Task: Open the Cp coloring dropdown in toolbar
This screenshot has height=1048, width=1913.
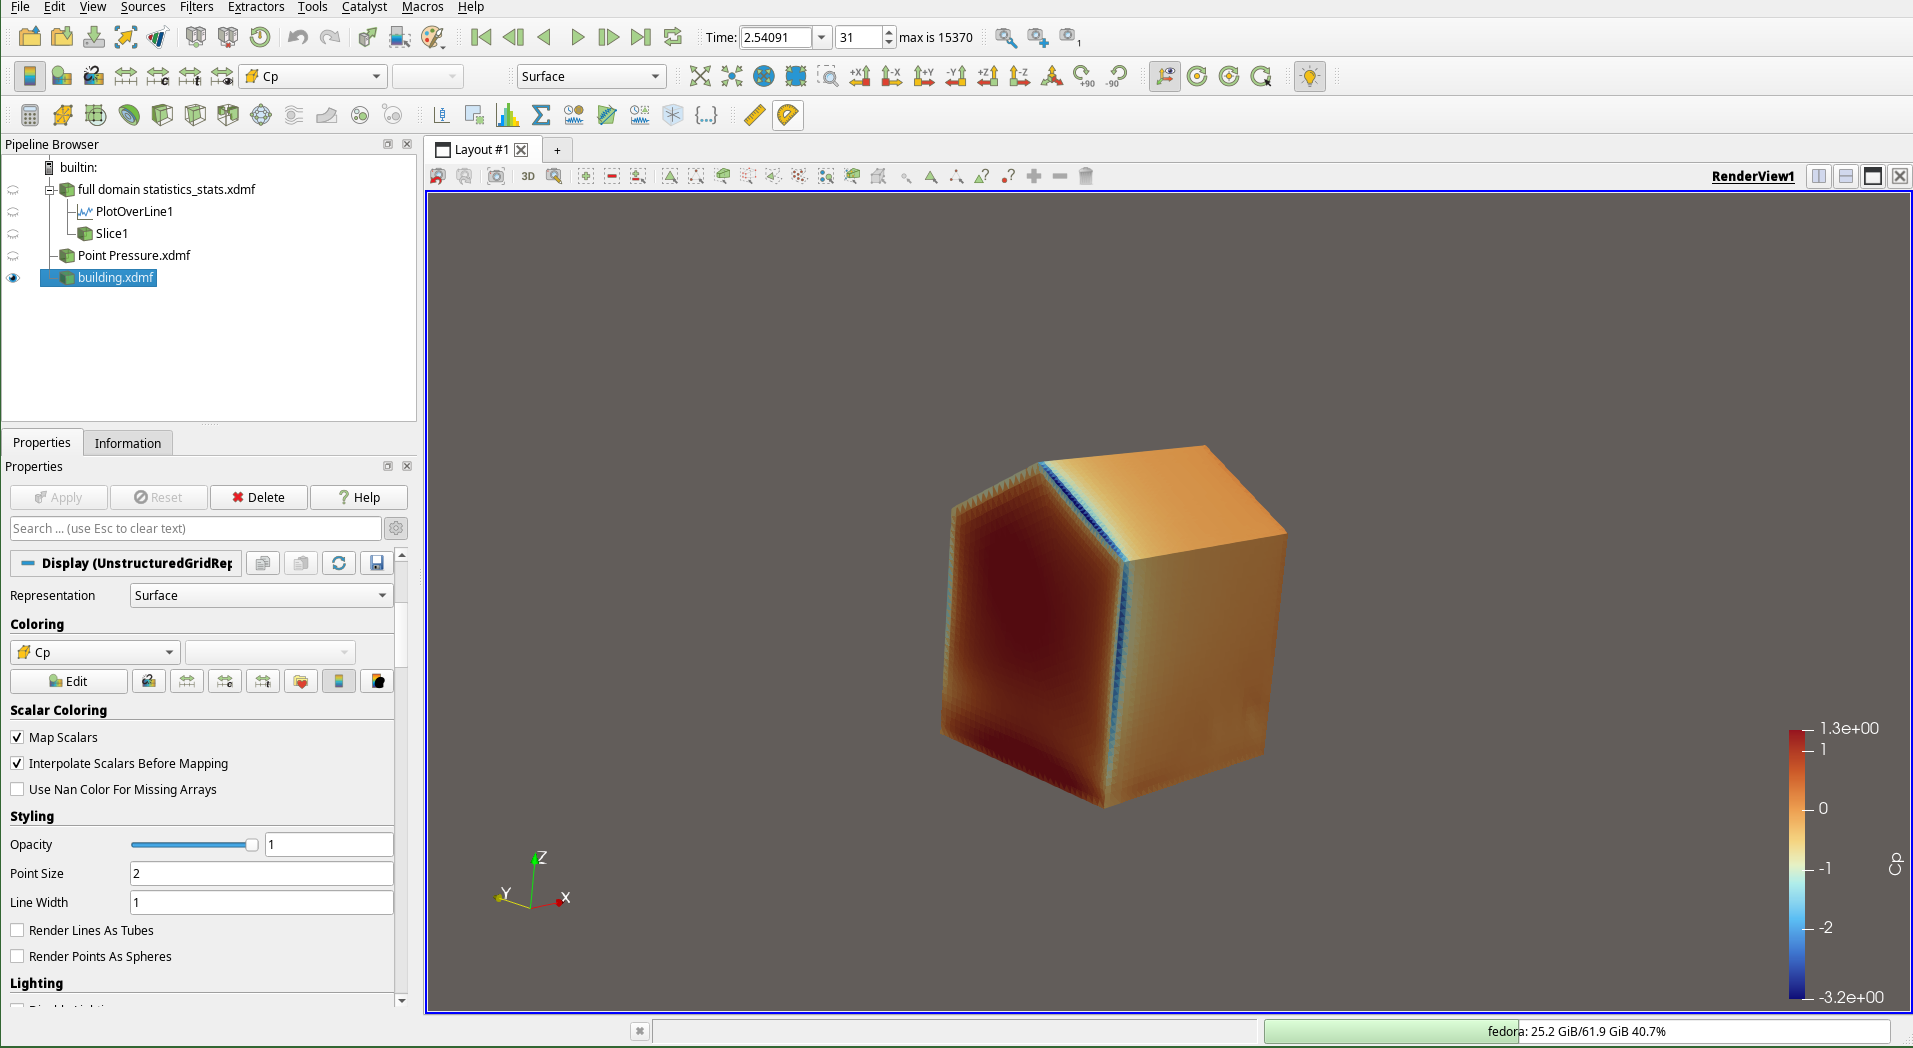Action: point(313,76)
